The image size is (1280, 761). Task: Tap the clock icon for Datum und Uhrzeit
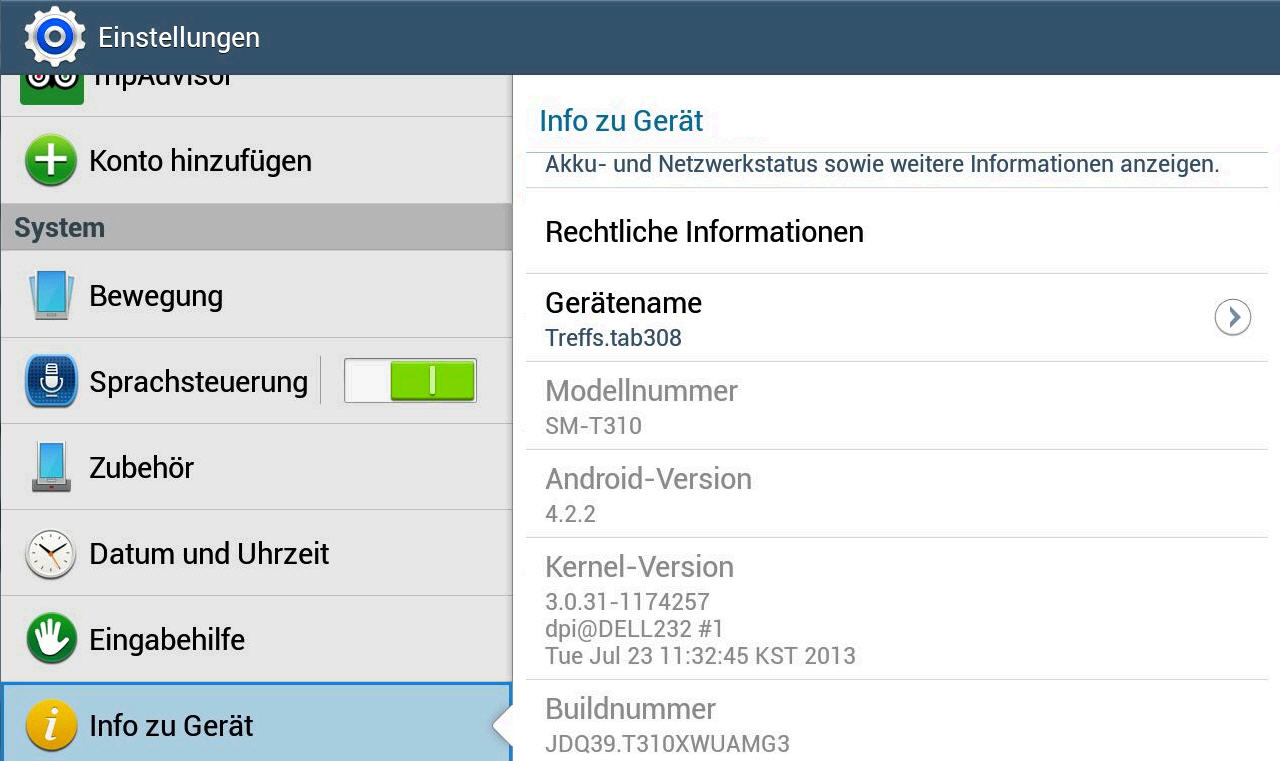(x=51, y=553)
